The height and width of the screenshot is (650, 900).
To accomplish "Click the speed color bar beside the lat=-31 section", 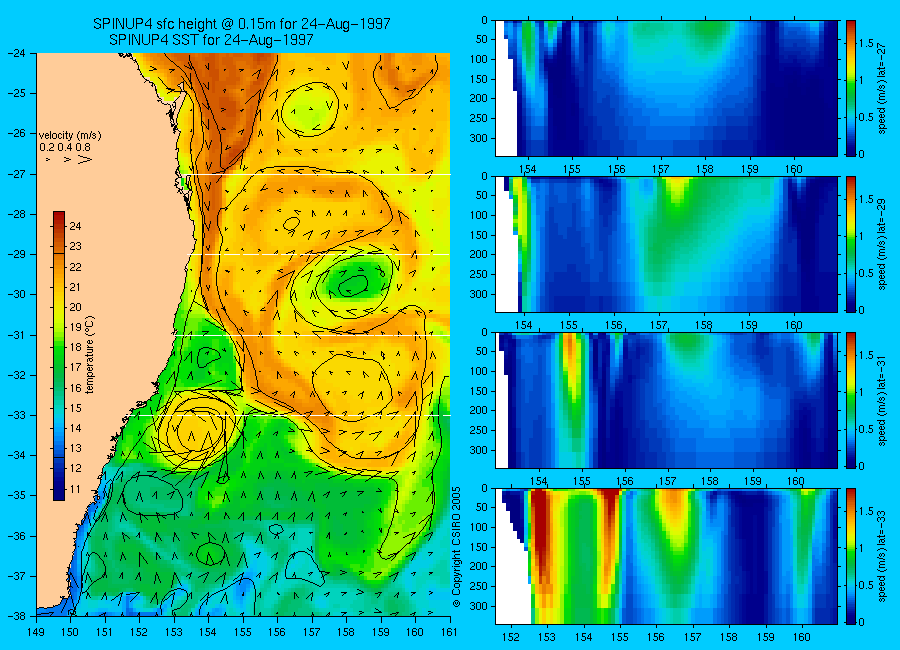I will coord(851,400).
